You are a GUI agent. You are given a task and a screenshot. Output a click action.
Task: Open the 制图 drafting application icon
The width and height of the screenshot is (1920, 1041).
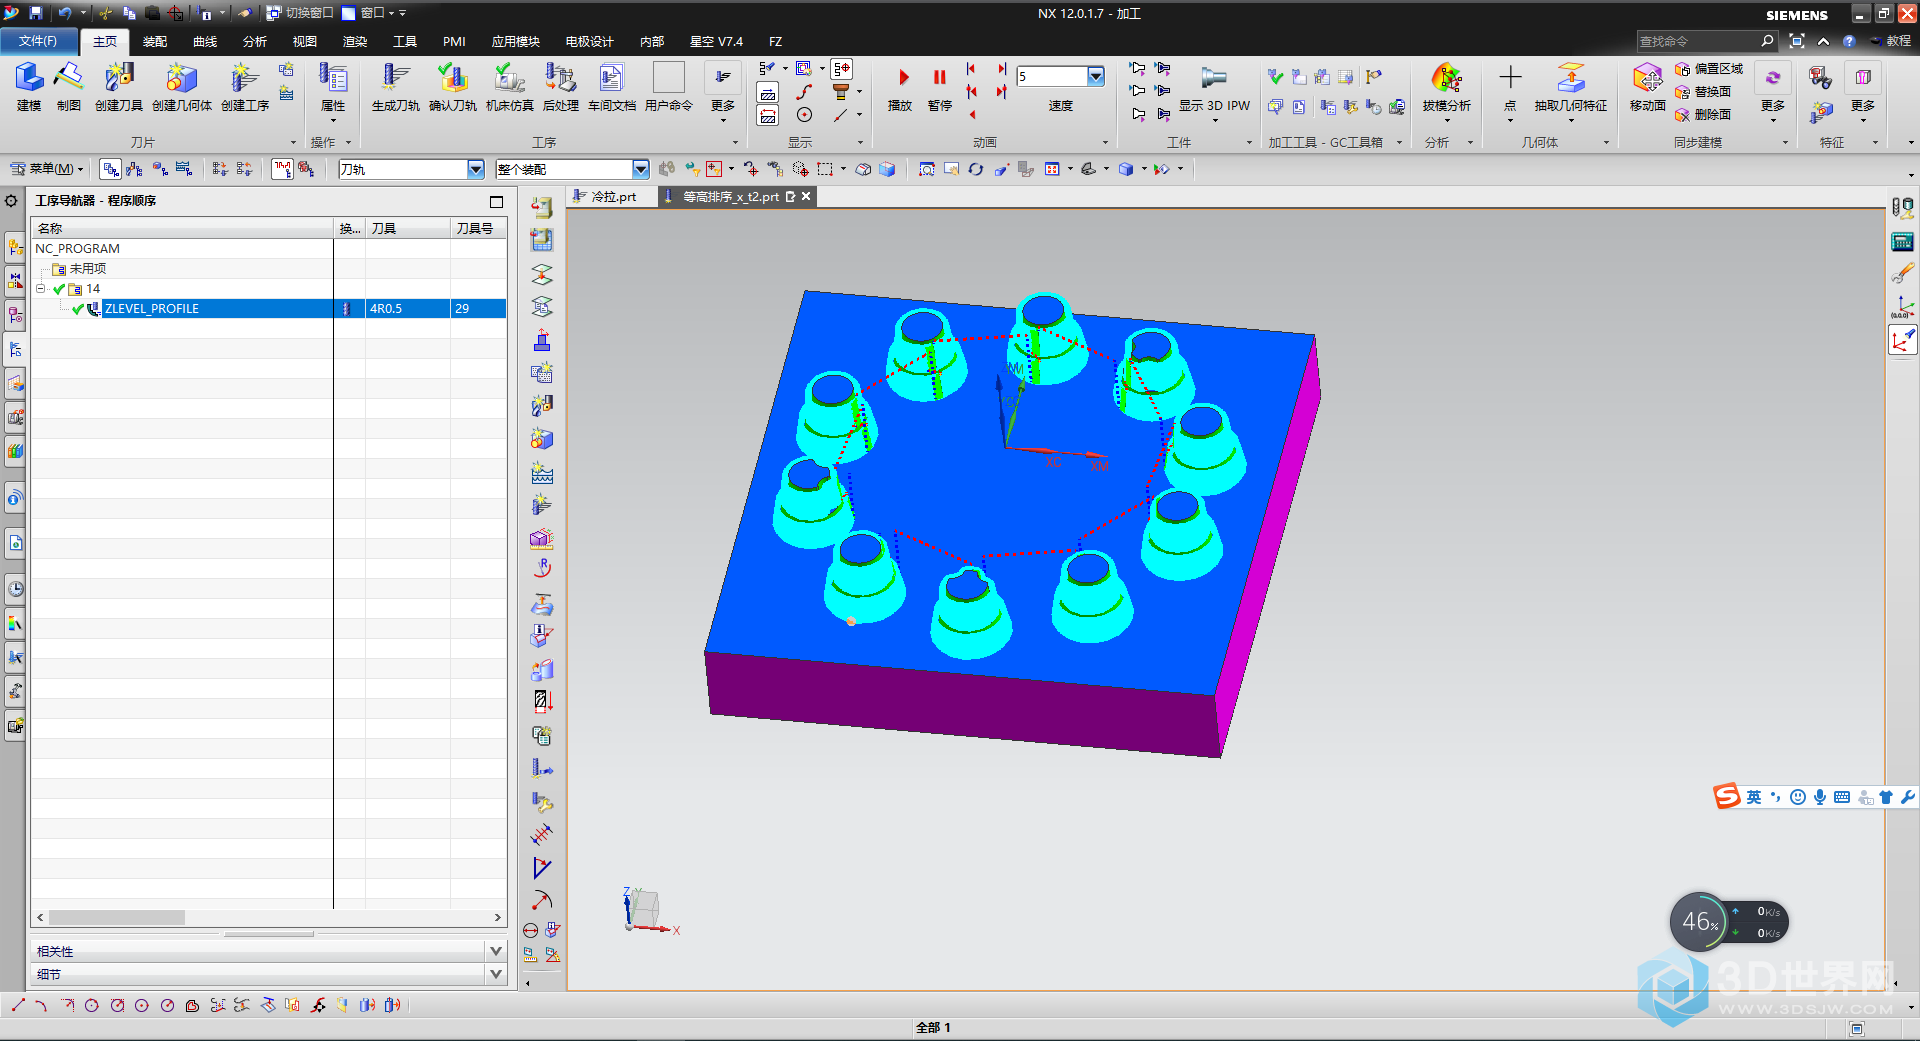(68, 86)
